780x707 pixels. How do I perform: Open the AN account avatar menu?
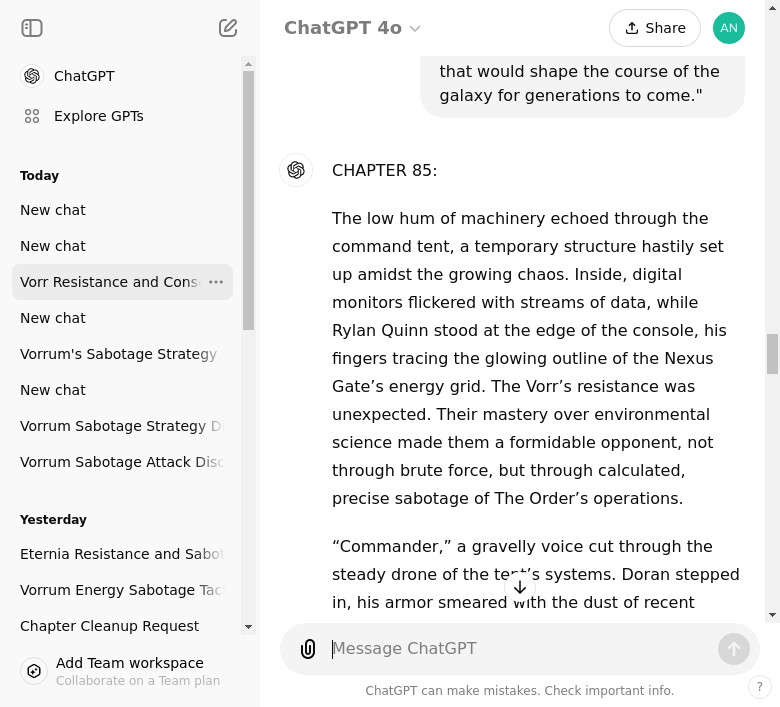pyautogui.click(x=729, y=28)
